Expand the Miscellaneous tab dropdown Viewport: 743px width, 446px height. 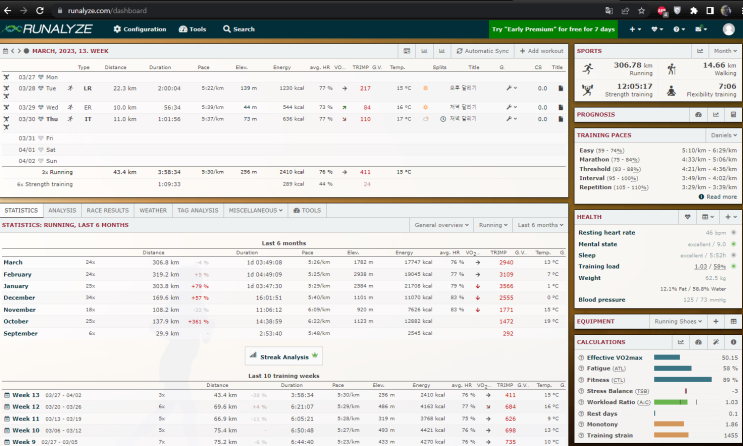[255, 210]
